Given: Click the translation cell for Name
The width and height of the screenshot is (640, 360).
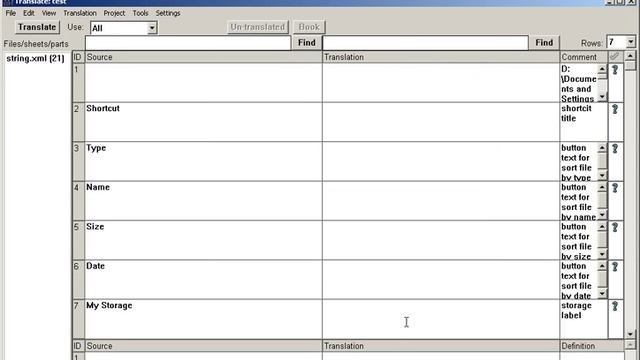Looking at the screenshot, I should pos(441,201).
